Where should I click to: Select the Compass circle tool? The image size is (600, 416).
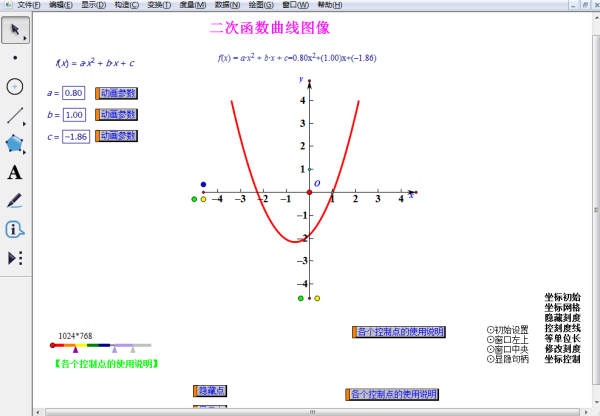coord(15,86)
